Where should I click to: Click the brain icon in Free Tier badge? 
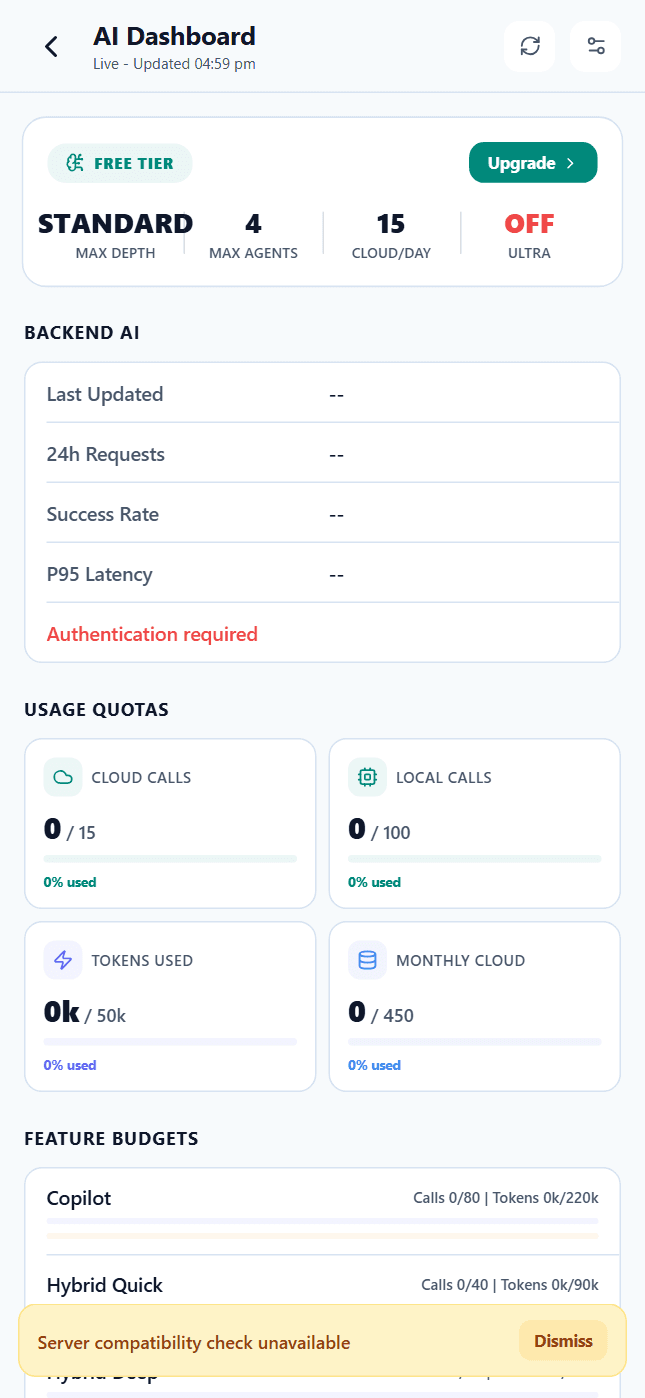point(75,164)
